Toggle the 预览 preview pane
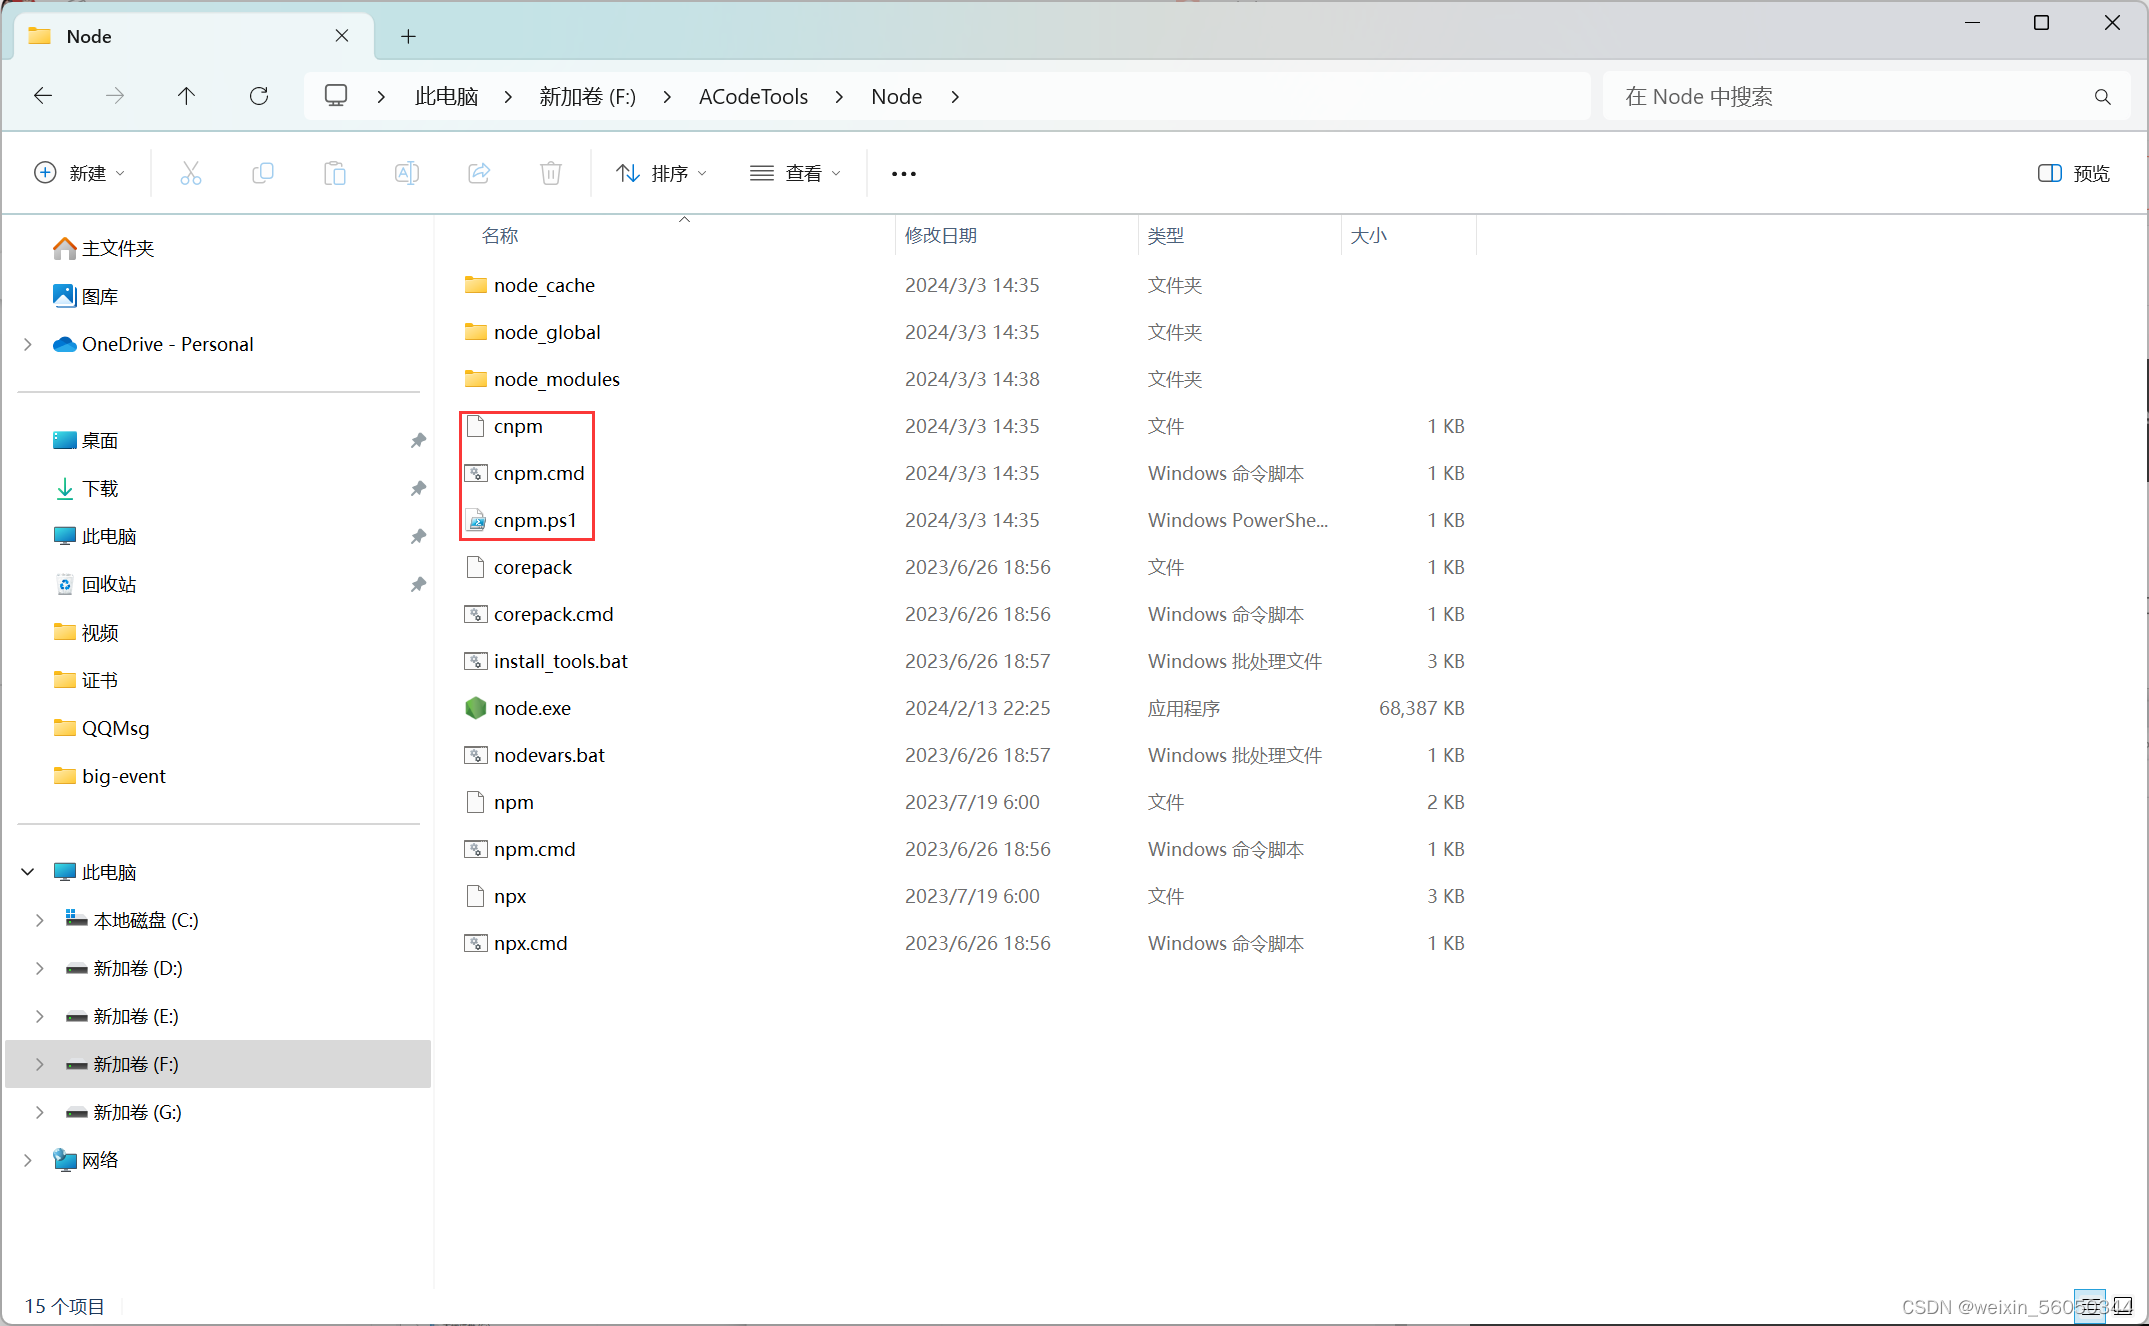This screenshot has width=2149, height=1326. tap(2074, 173)
